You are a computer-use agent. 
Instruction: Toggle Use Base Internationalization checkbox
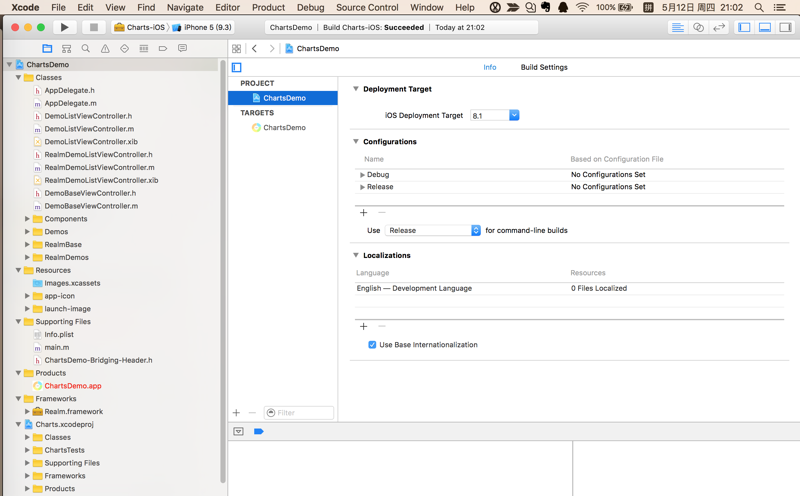pyautogui.click(x=372, y=345)
